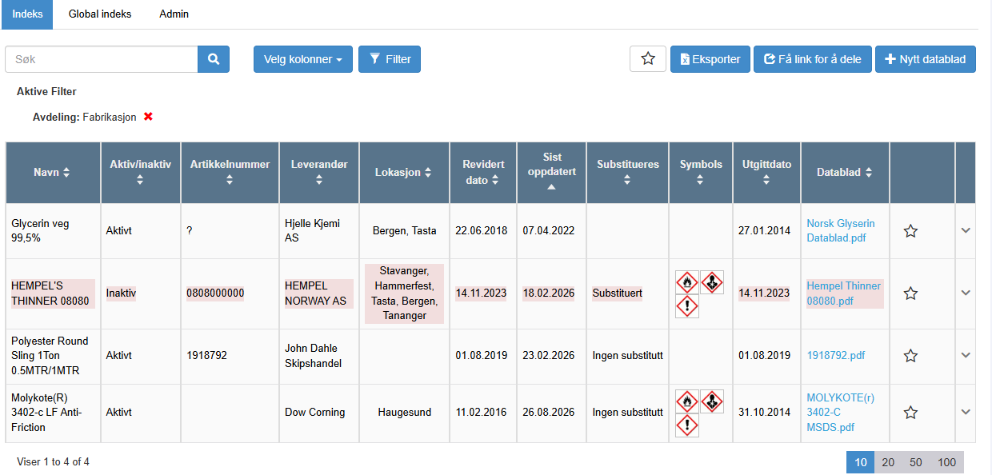Click the Haugesund location cell
The width and height of the screenshot is (992, 475).
tap(404, 412)
